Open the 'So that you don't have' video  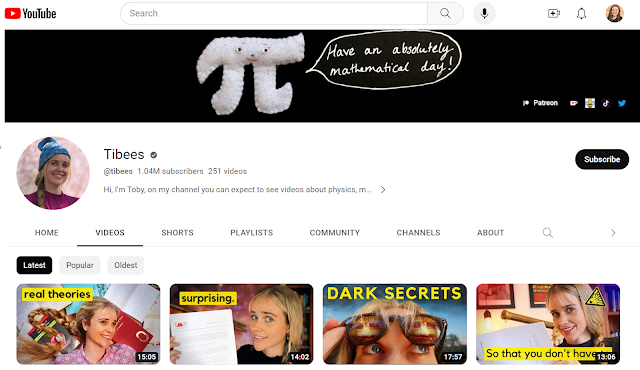click(x=548, y=324)
